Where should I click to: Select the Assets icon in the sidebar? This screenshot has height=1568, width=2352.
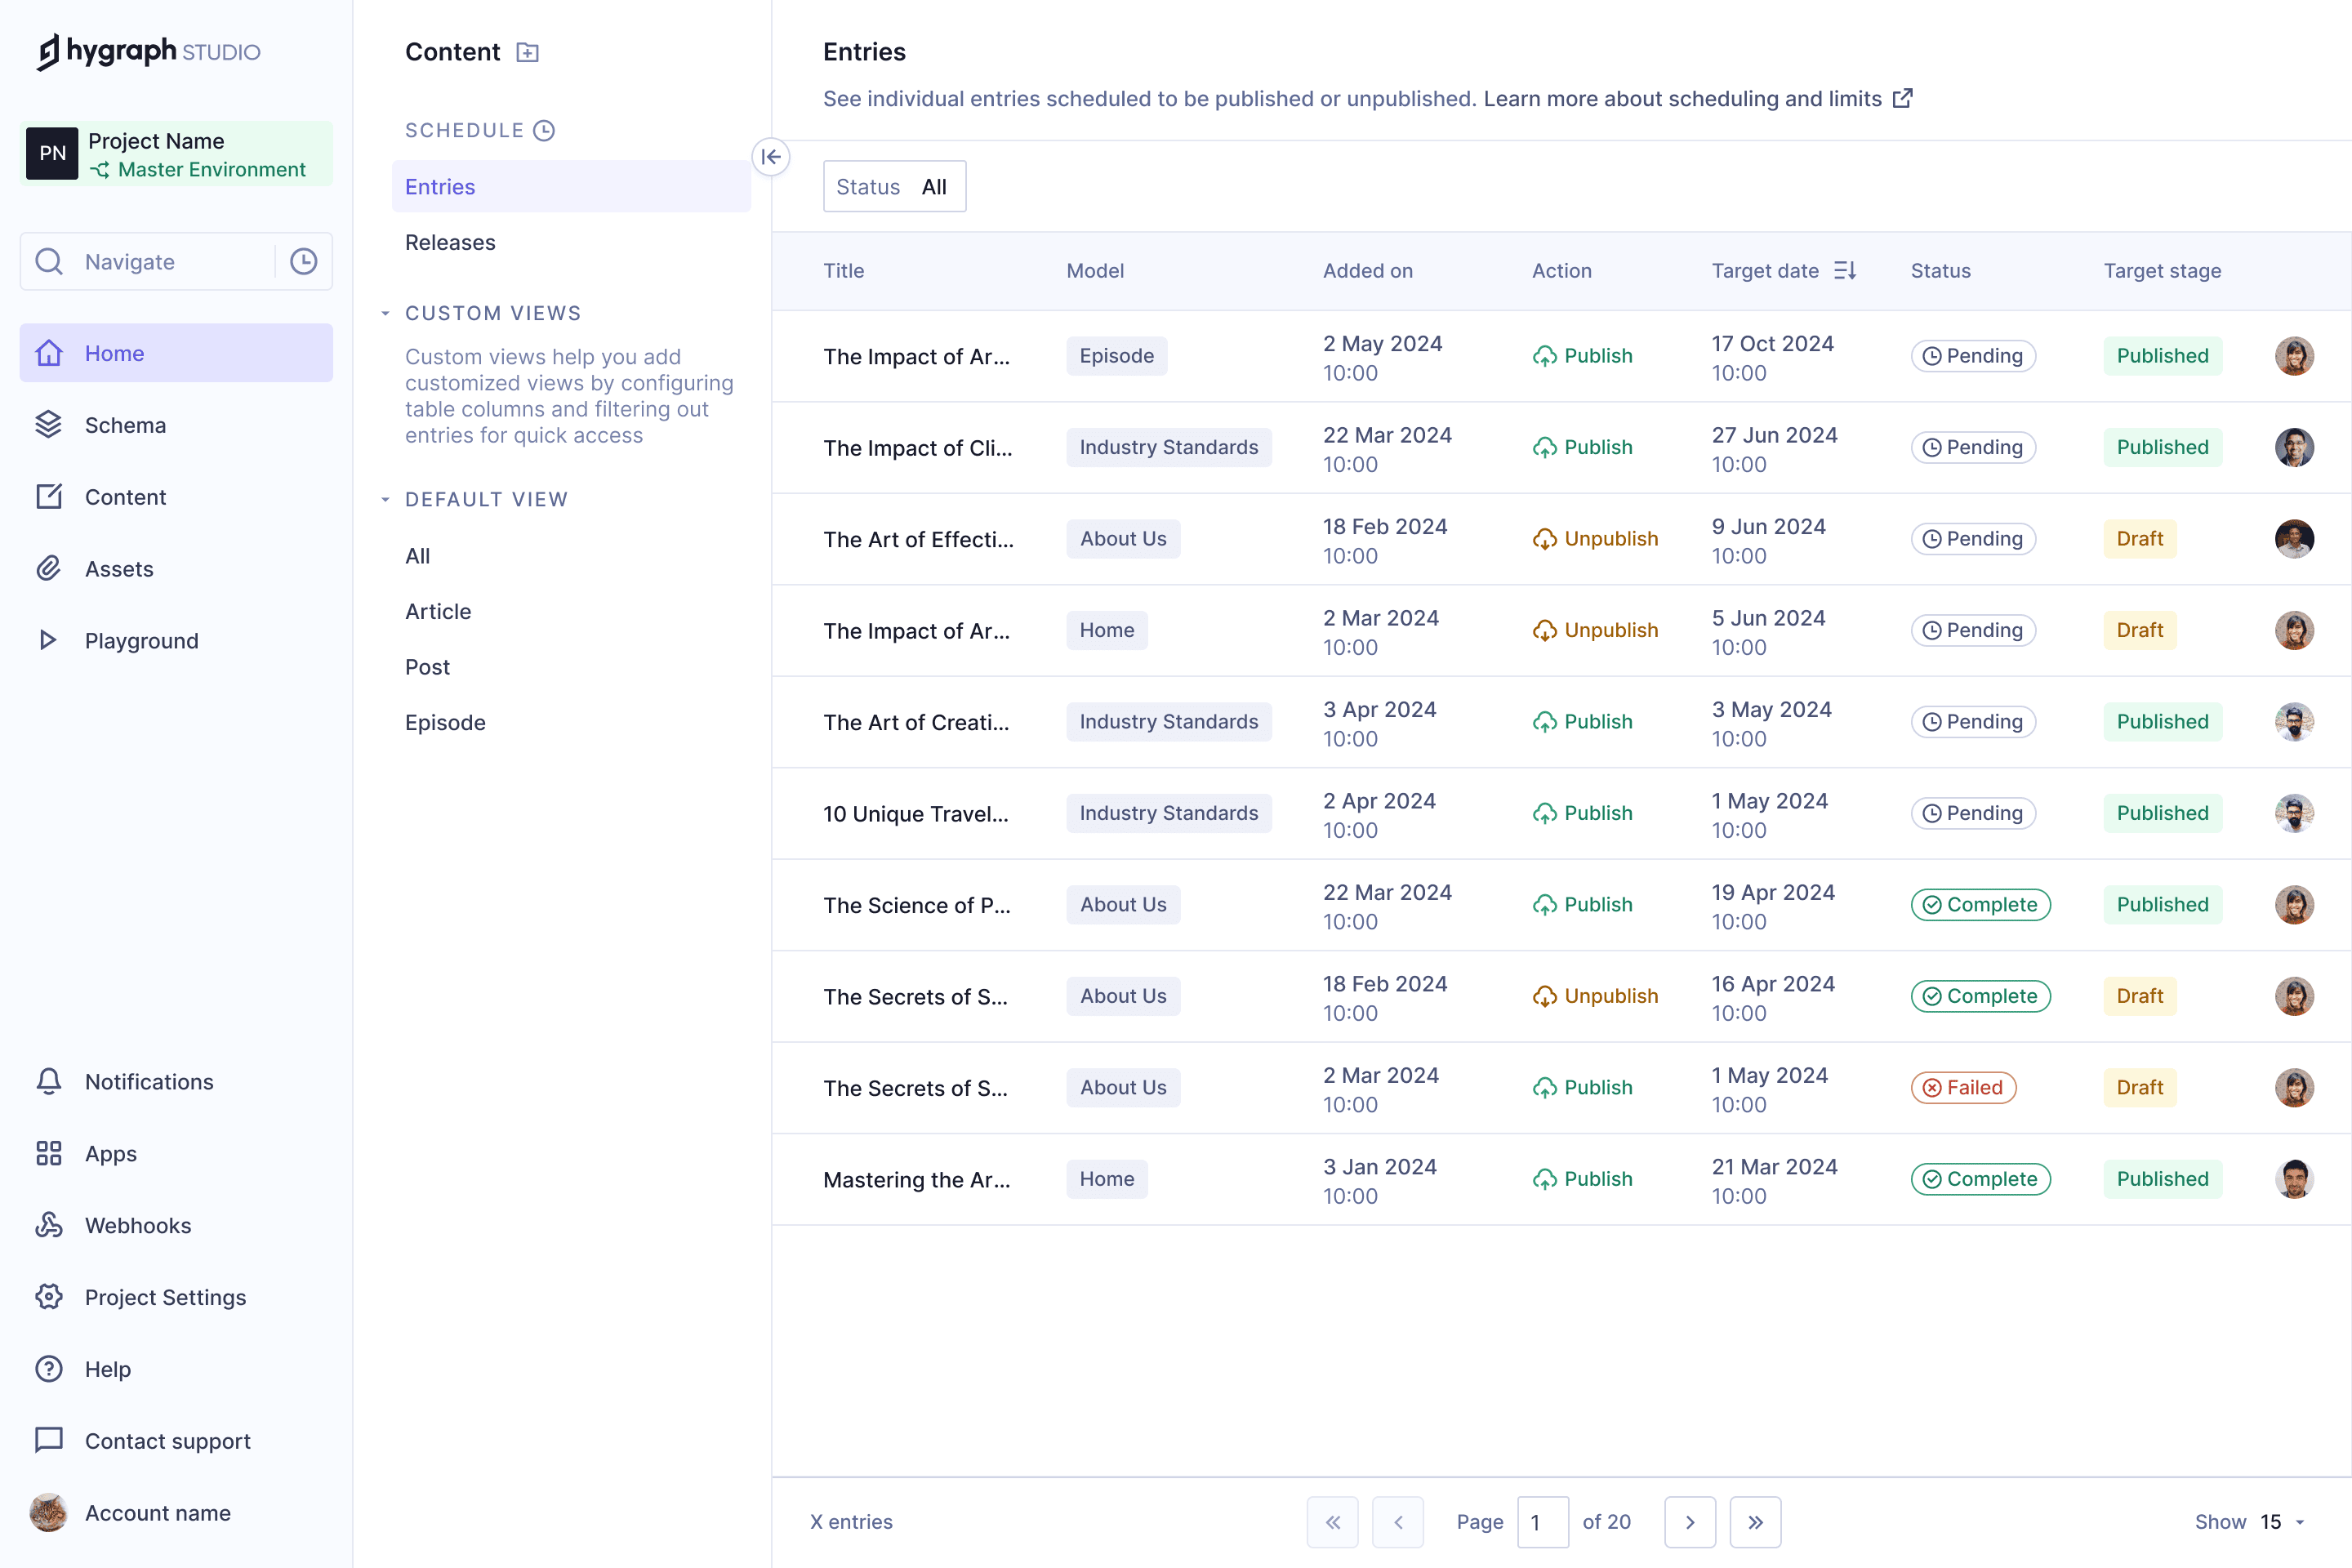[49, 568]
